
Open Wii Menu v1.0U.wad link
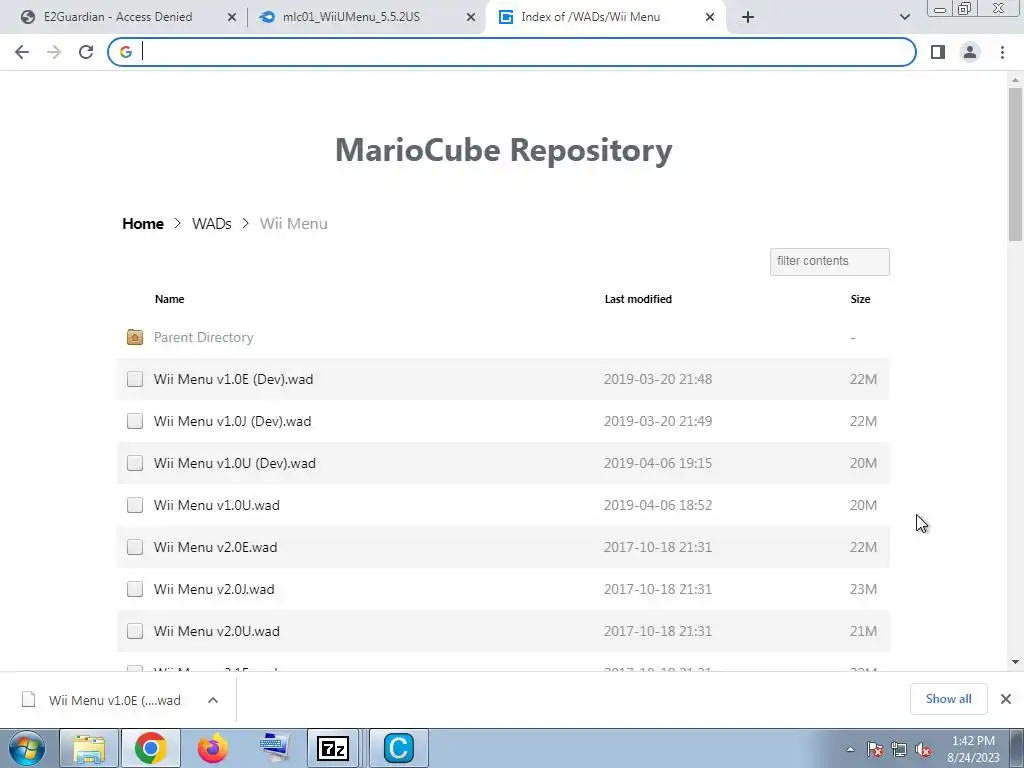[x=217, y=505]
